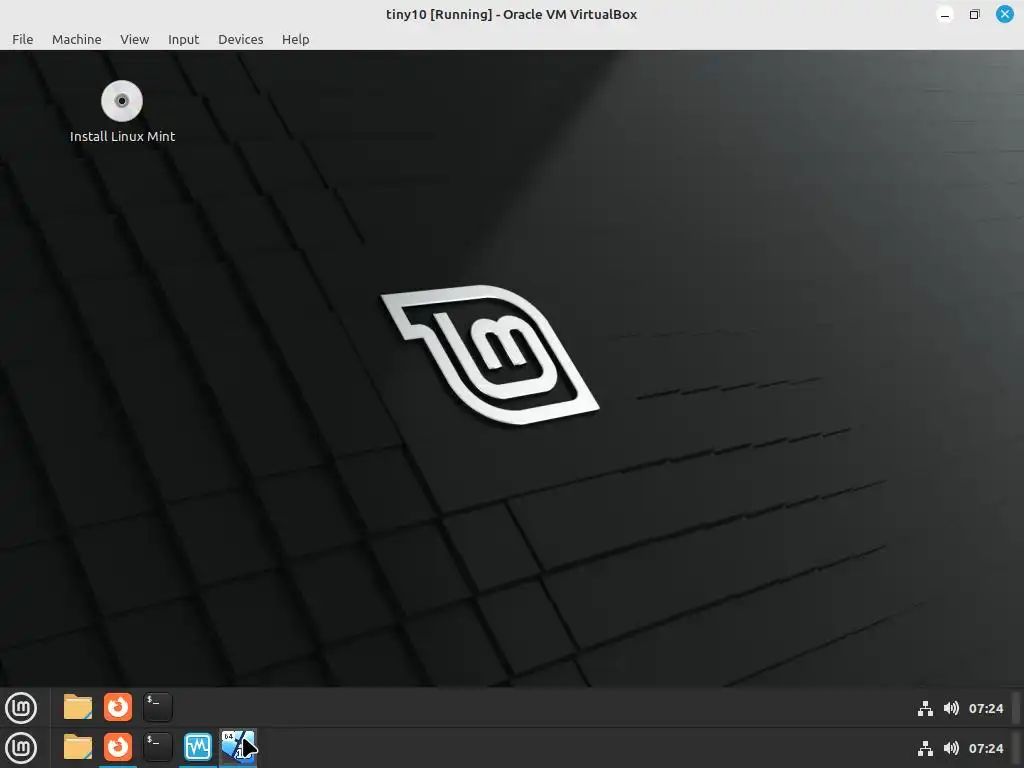Click the host panel volume icon
The width and height of the screenshot is (1024, 768).
point(951,748)
